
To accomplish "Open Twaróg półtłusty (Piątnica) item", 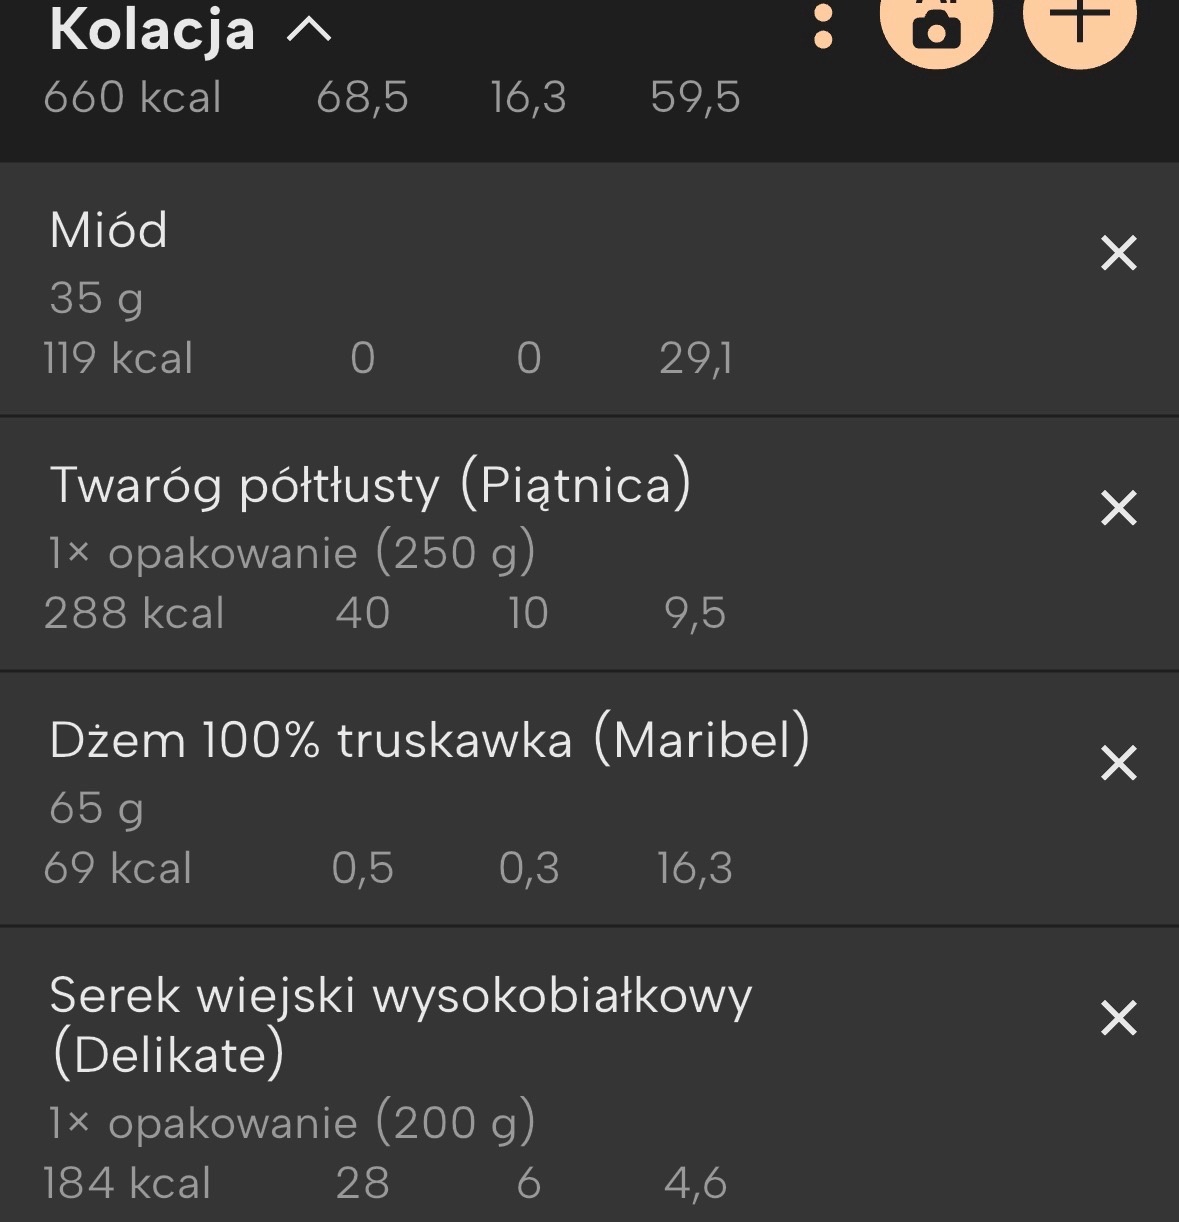I will coord(370,485).
